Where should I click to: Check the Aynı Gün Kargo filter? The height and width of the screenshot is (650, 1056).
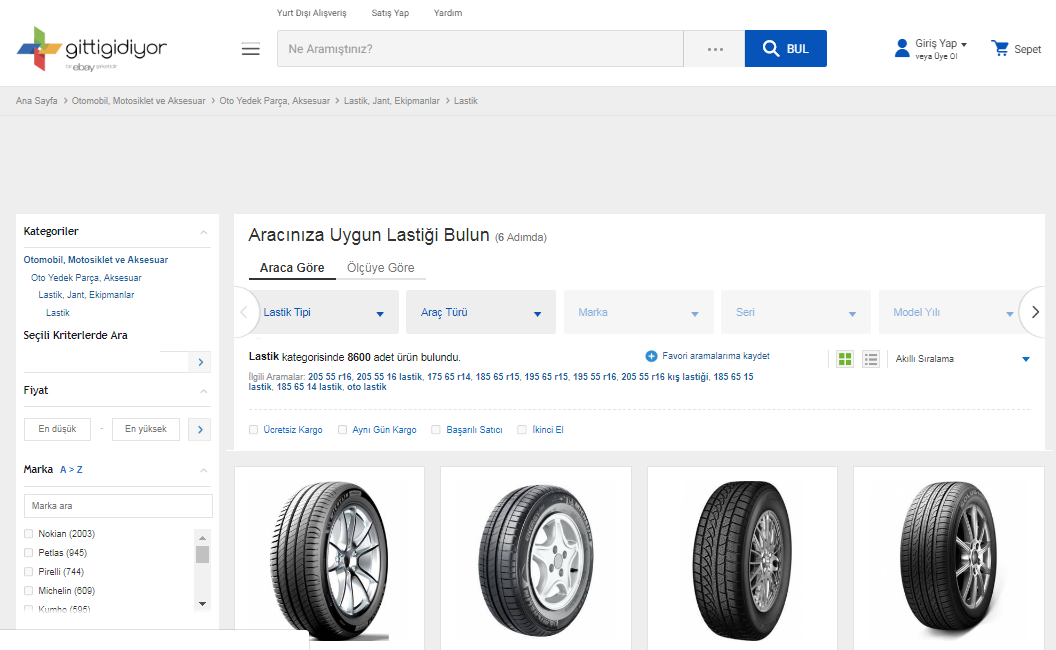pos(343,430)
